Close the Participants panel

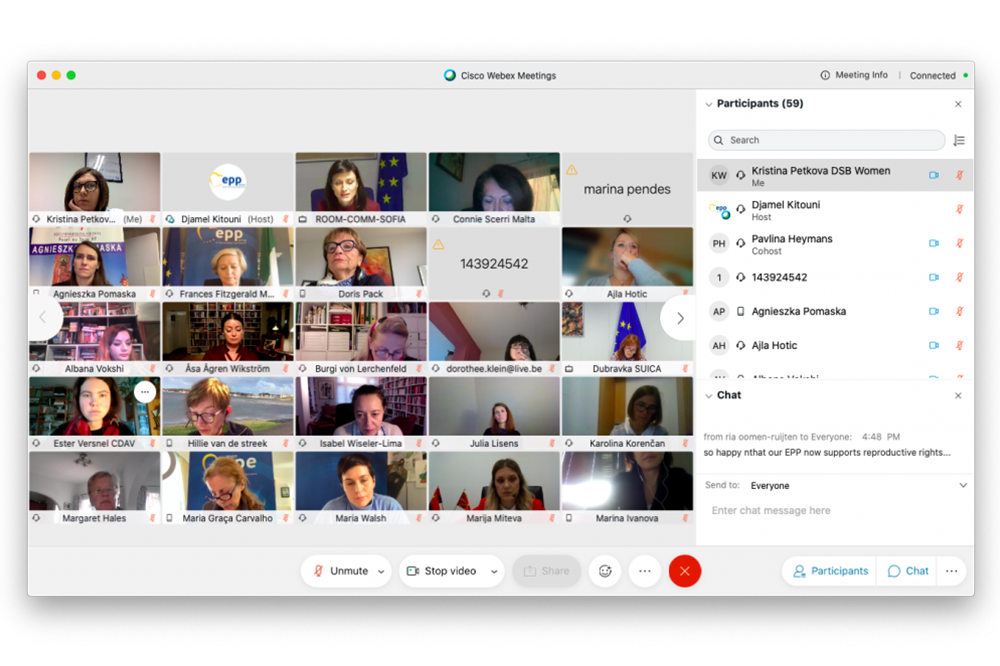click(x=958, y=104)
